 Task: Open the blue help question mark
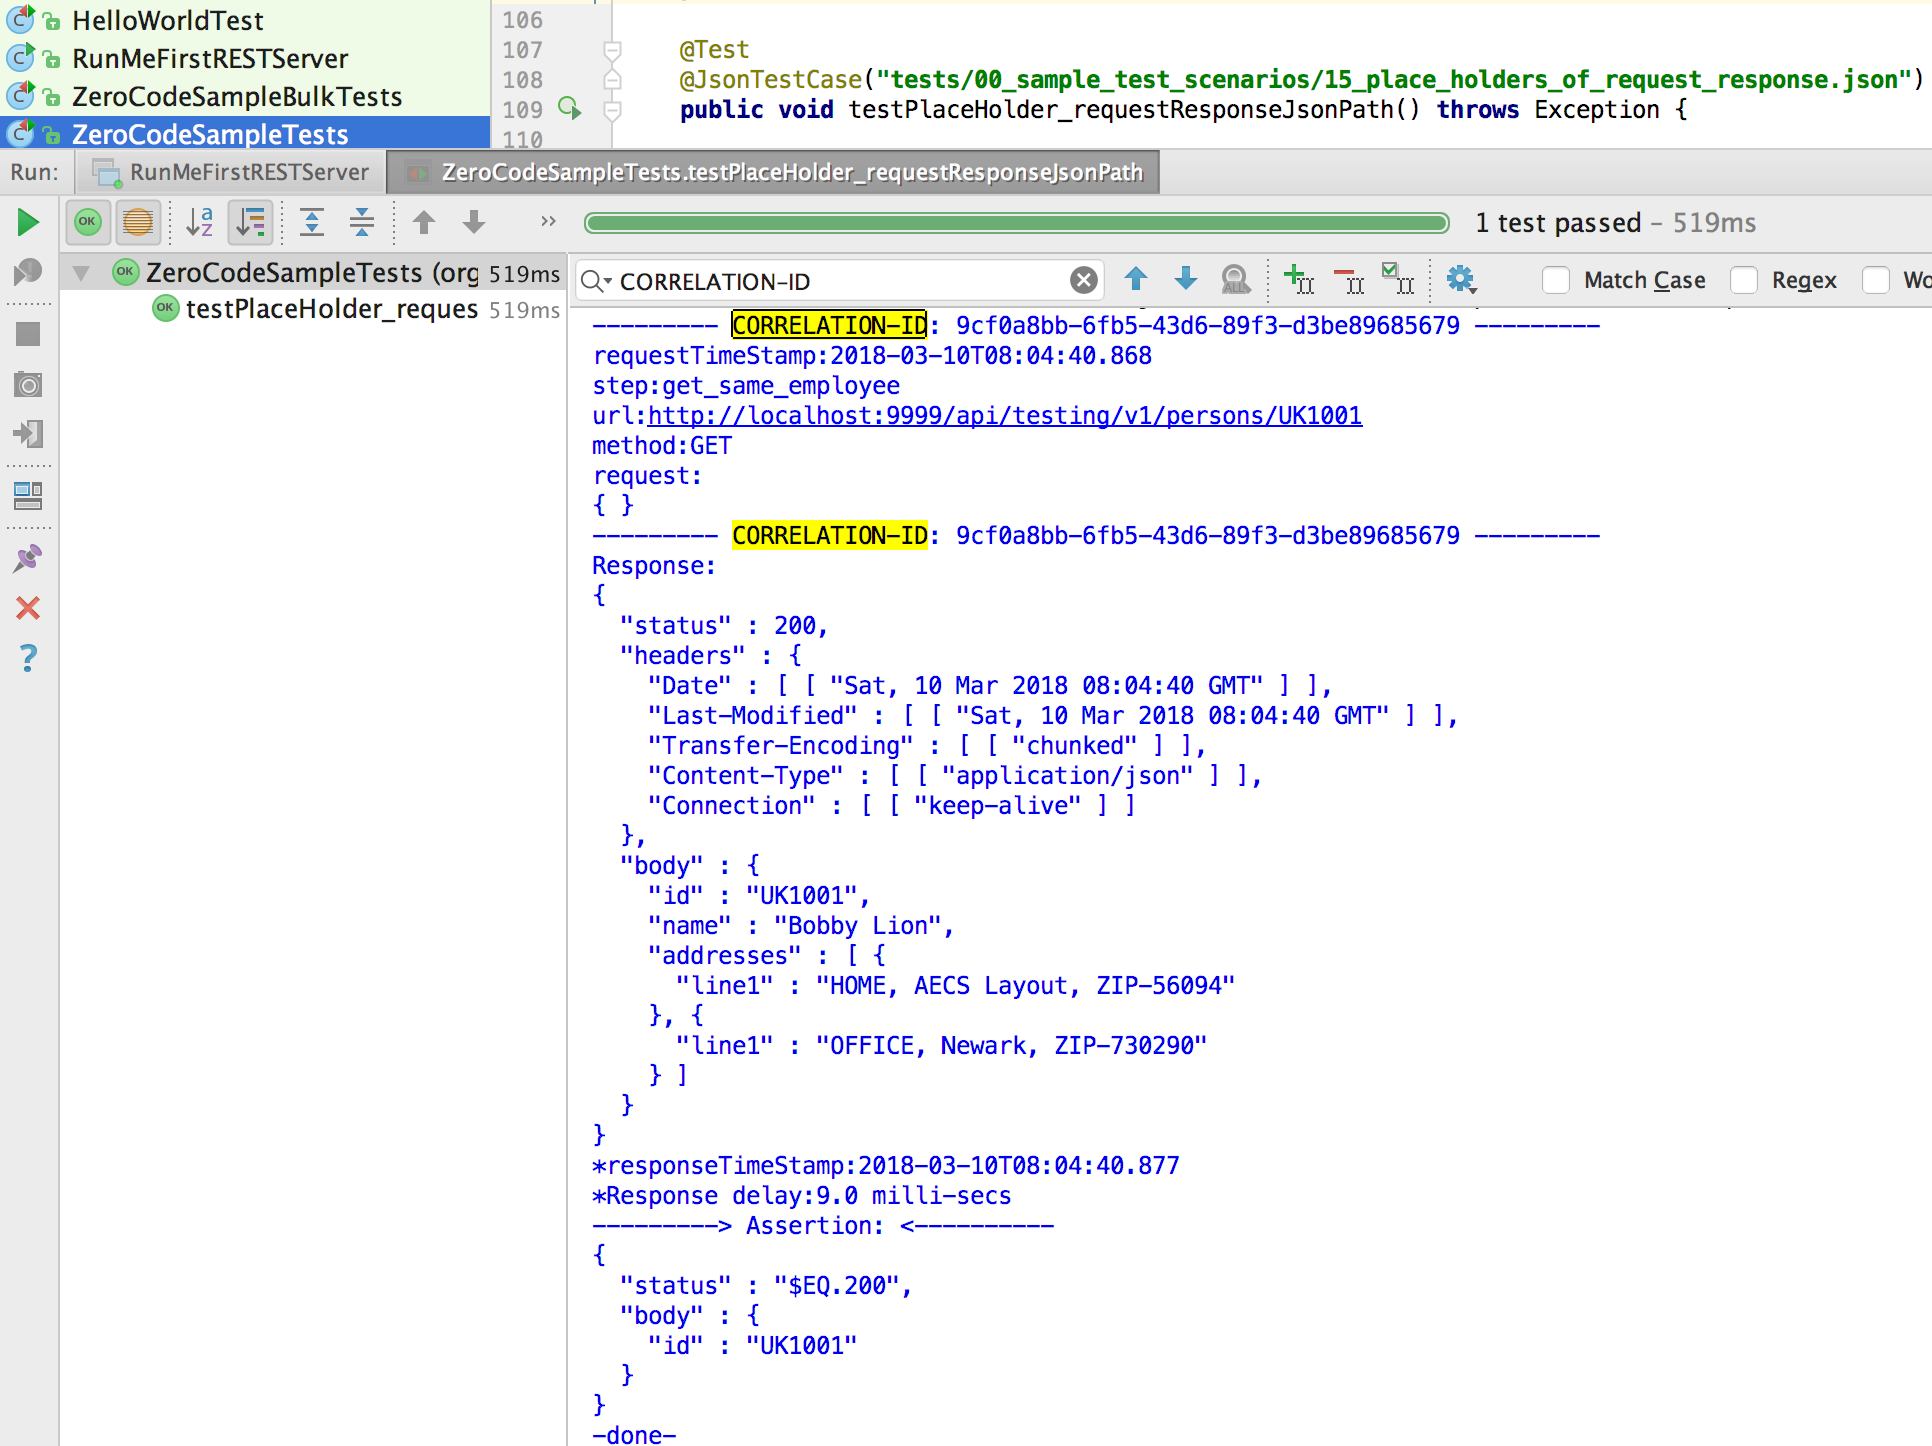point(28,658)
